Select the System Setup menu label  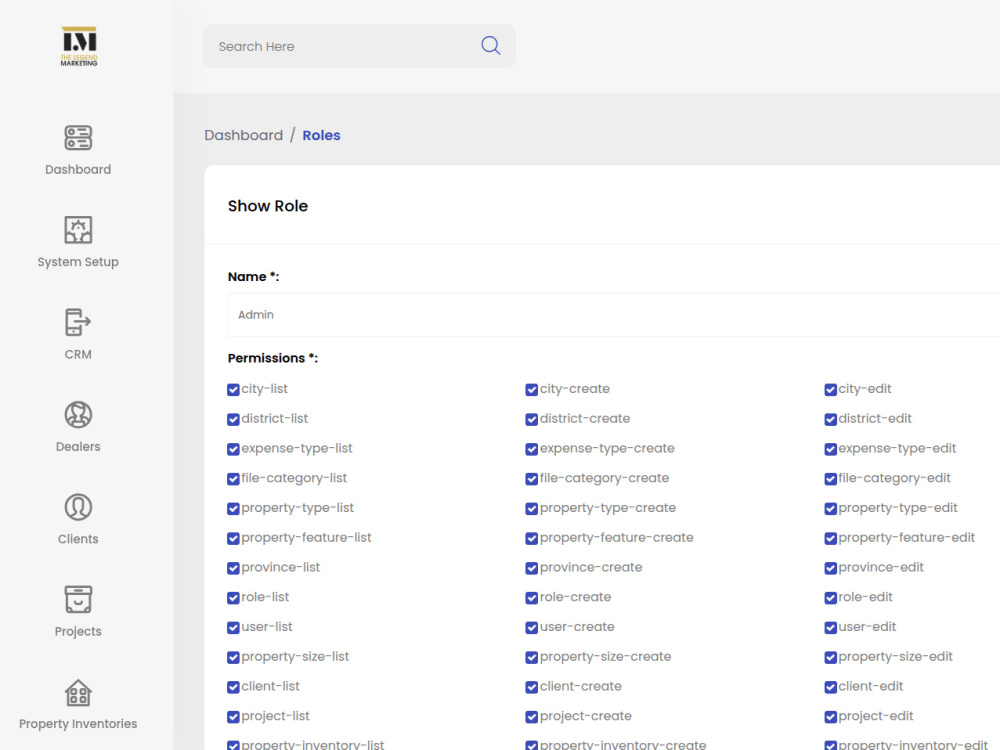78,262
